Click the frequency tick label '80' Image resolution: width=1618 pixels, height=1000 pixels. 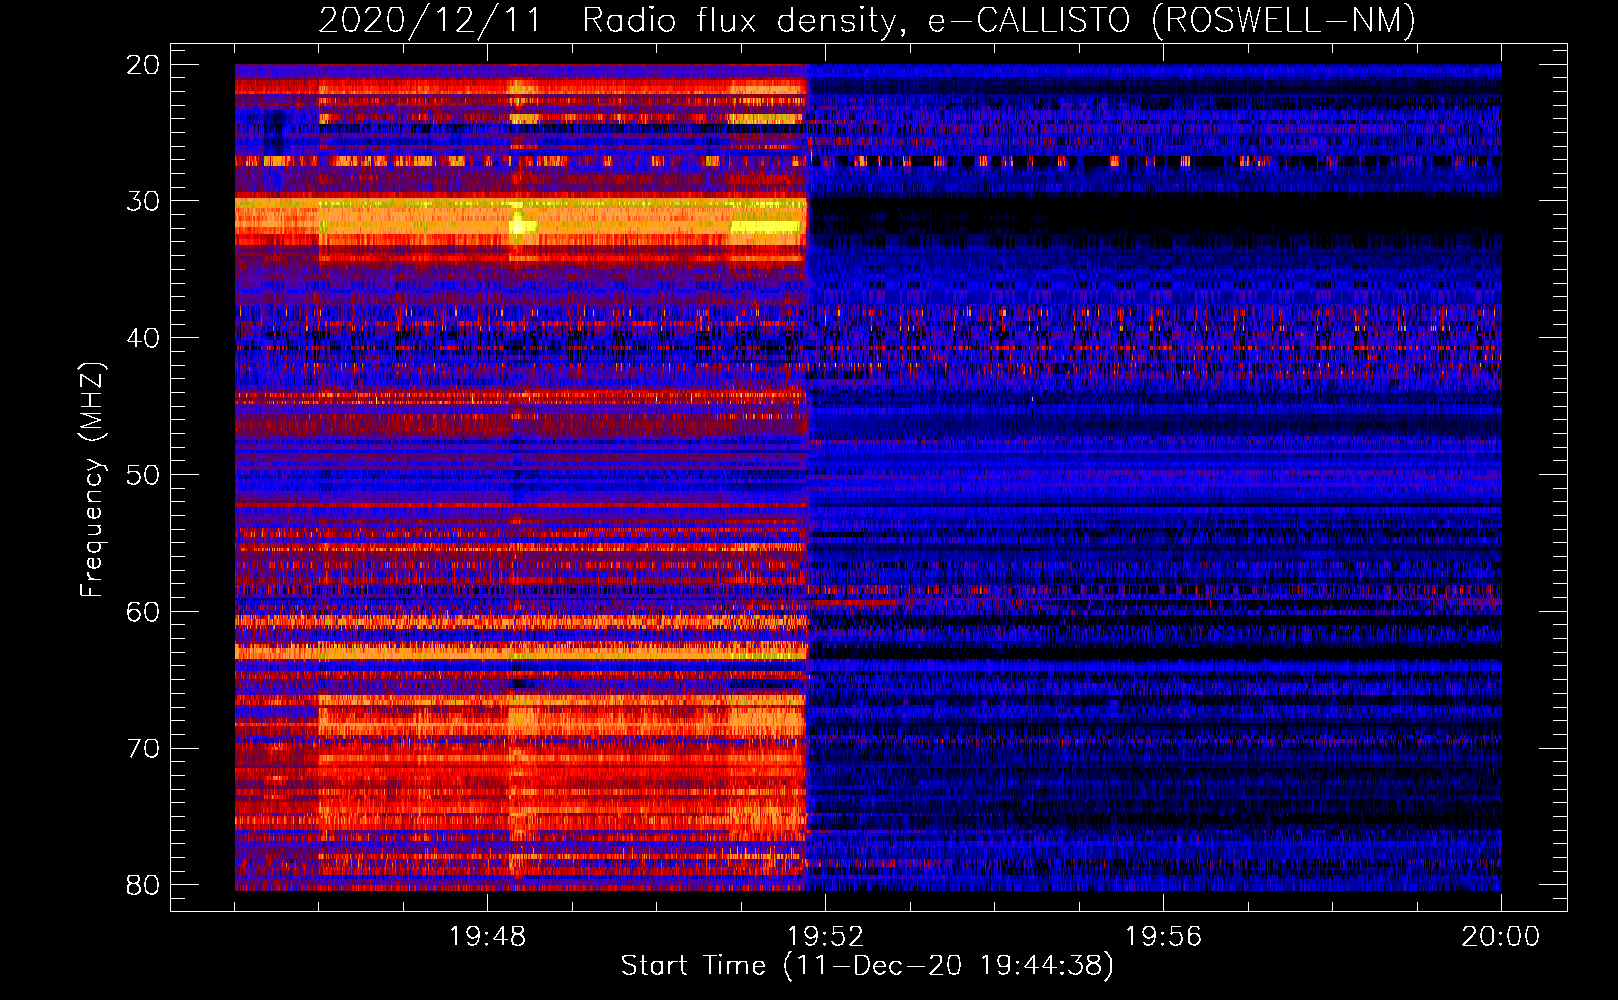point(143,885)
